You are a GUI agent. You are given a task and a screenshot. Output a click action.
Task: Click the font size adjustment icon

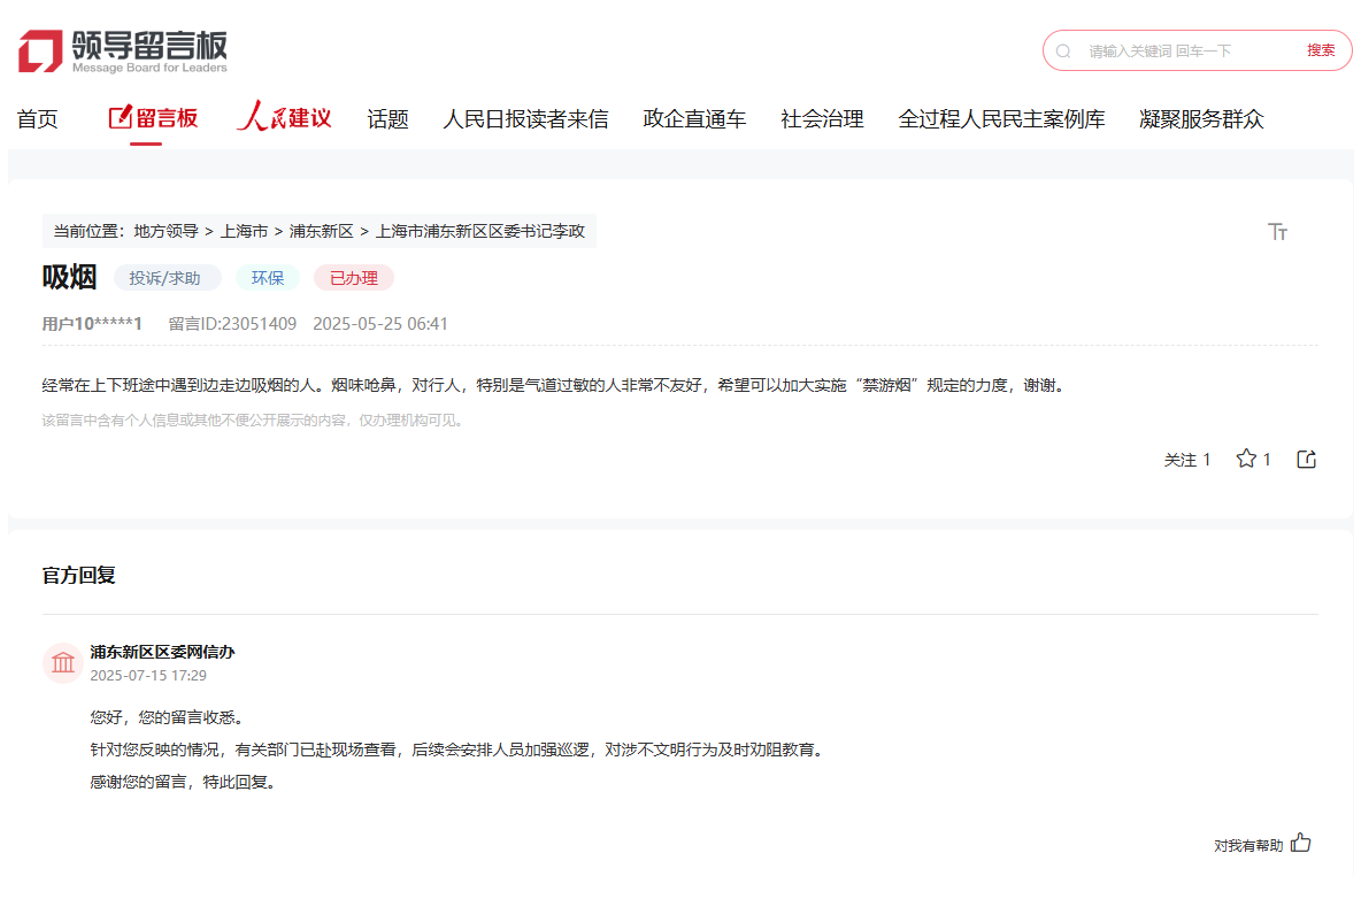[x=1277, y=232]
